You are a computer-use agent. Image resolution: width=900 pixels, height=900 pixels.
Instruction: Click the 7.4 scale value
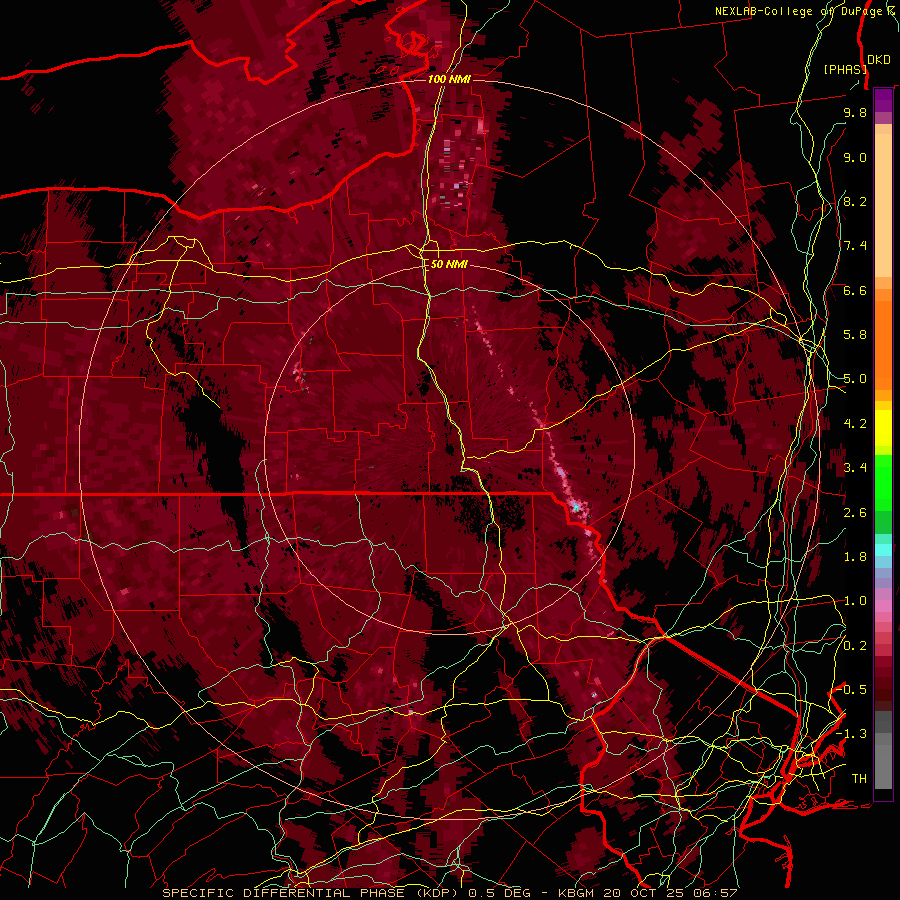point(855,246)
